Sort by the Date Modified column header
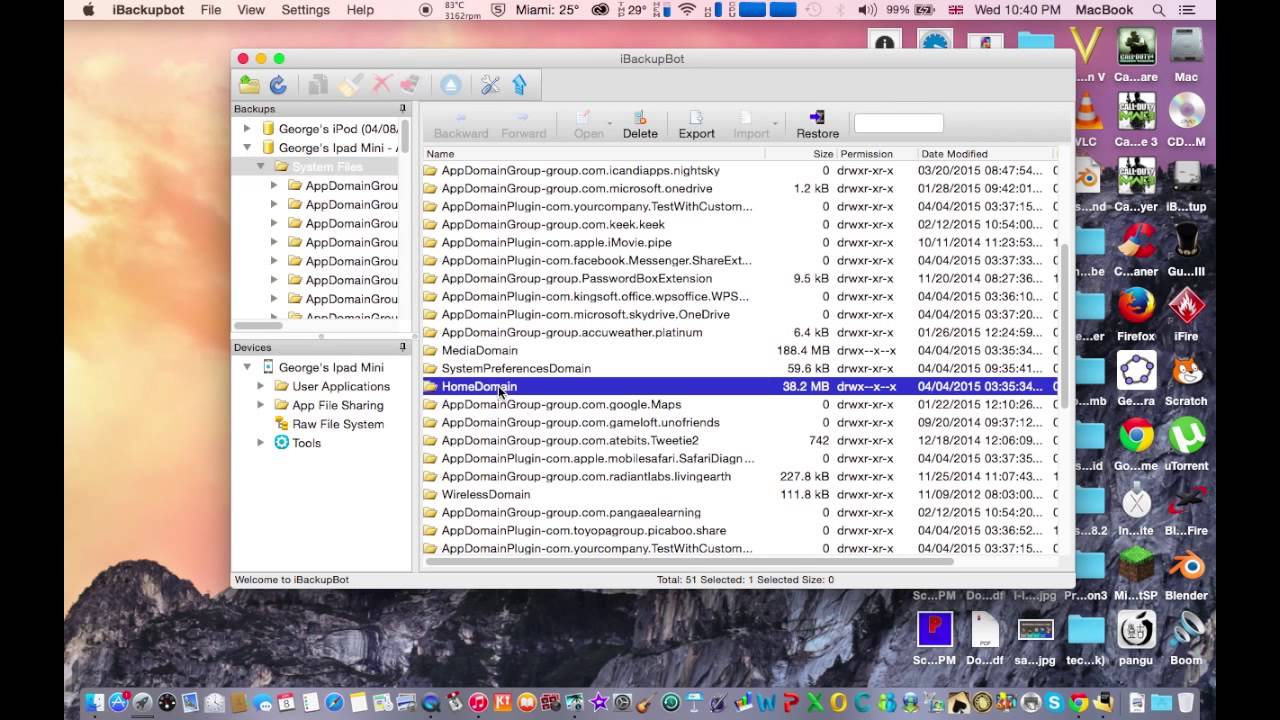This screenshot has height=720, width=1280. (985, 154)
